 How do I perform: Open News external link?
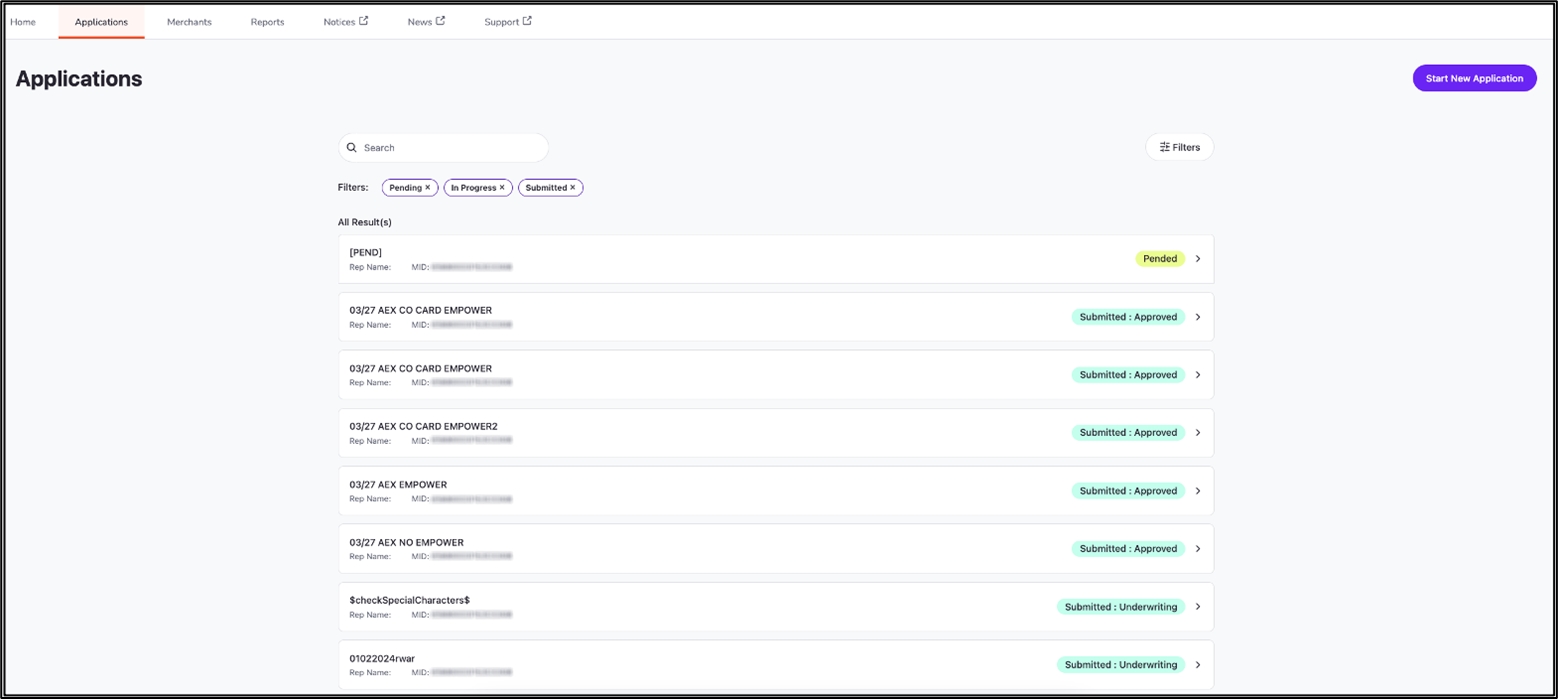tap(426, 22)
